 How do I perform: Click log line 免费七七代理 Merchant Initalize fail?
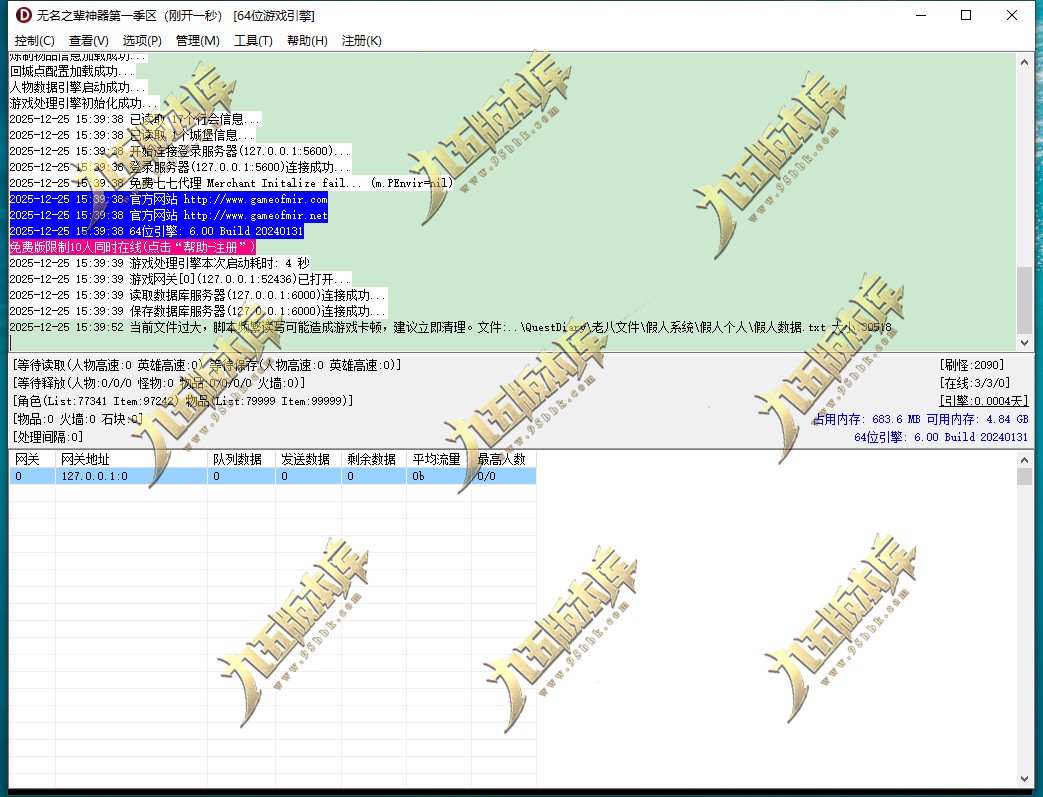point(231,183)
